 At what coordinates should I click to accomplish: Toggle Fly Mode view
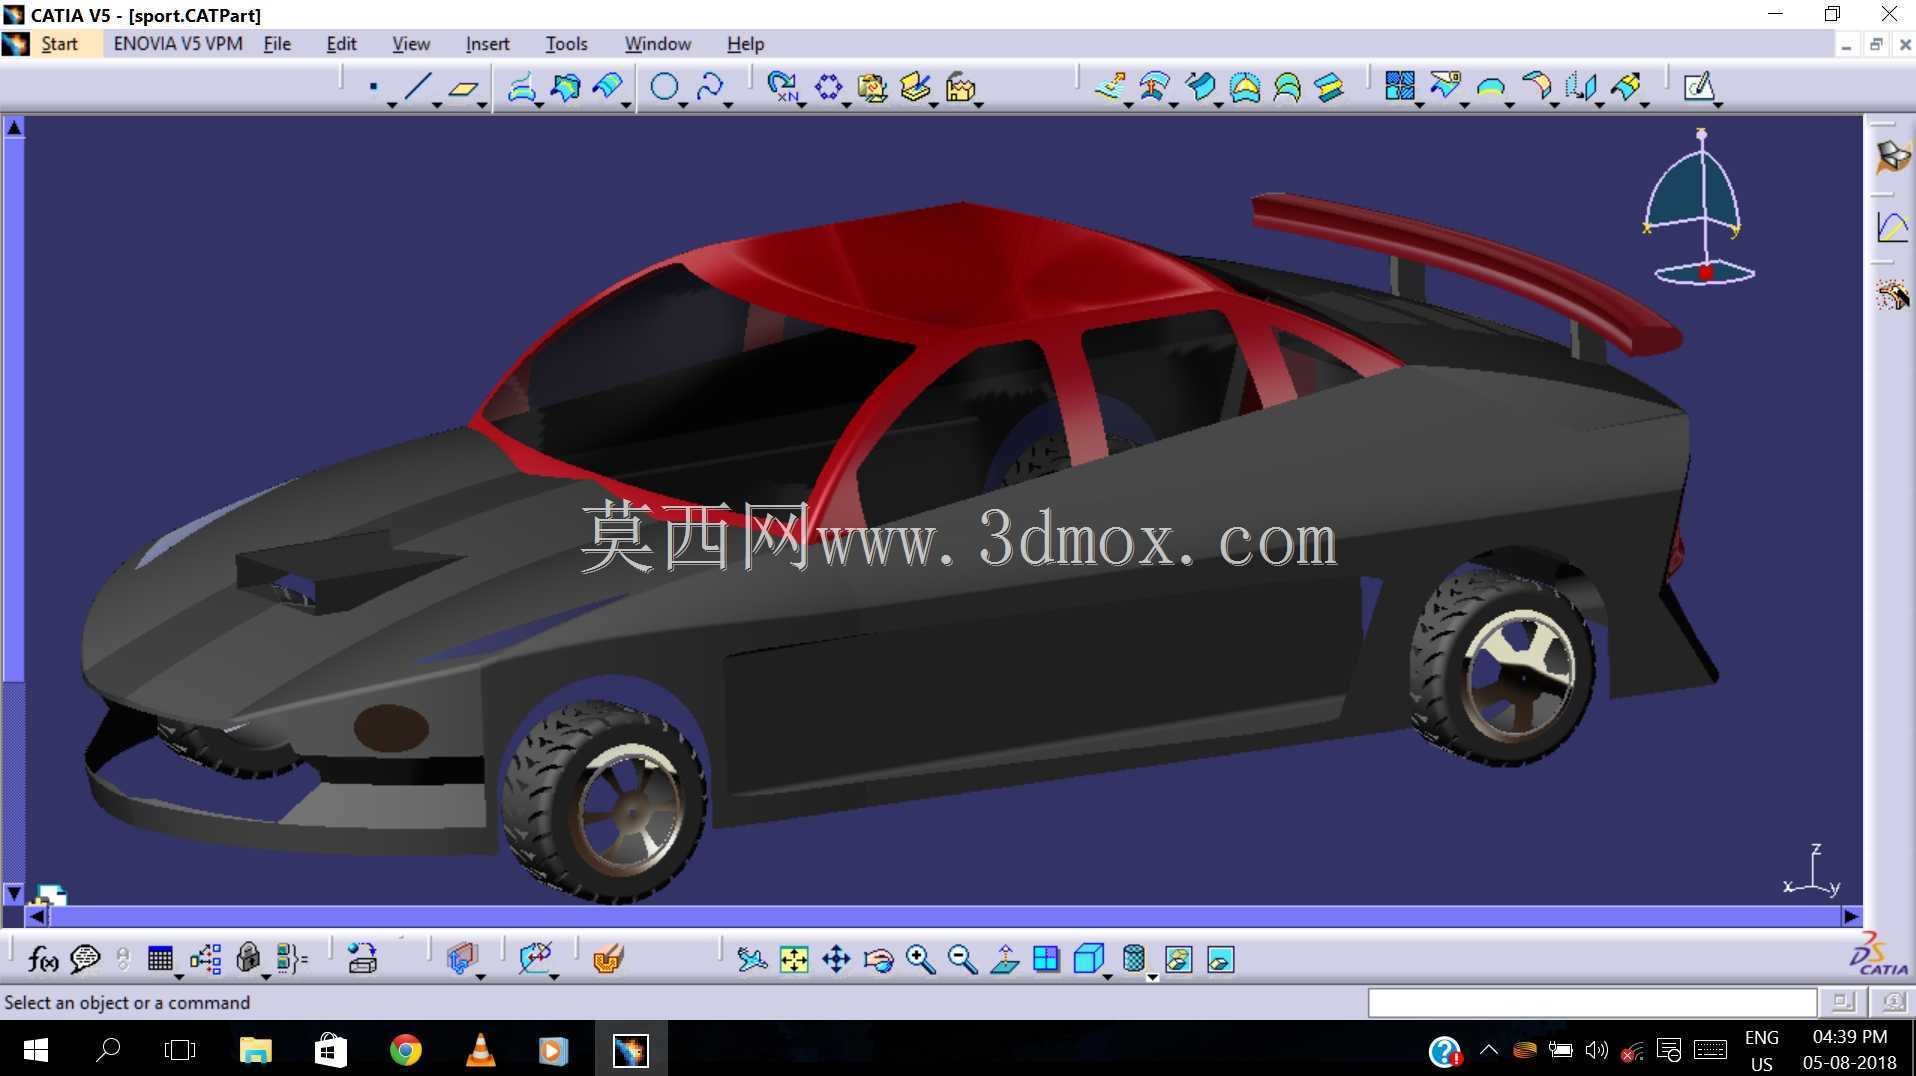click(751, 960)
